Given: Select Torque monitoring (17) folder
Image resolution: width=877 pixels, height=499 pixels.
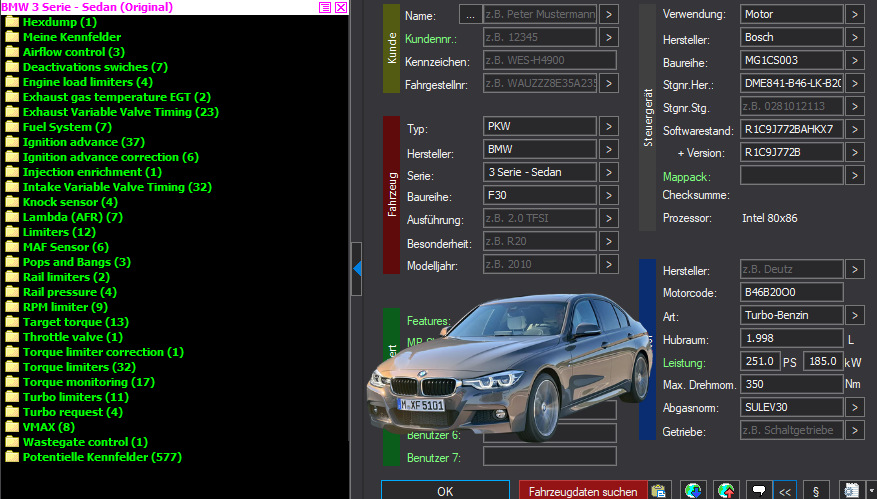Looking at the screenshot, I should tap(80, 382).
